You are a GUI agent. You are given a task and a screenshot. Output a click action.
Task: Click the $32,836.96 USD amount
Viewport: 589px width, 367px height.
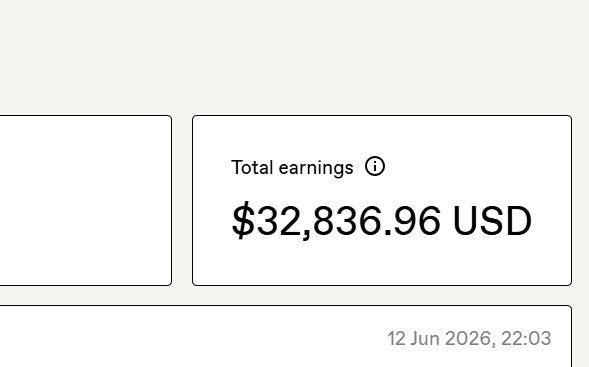382,221
